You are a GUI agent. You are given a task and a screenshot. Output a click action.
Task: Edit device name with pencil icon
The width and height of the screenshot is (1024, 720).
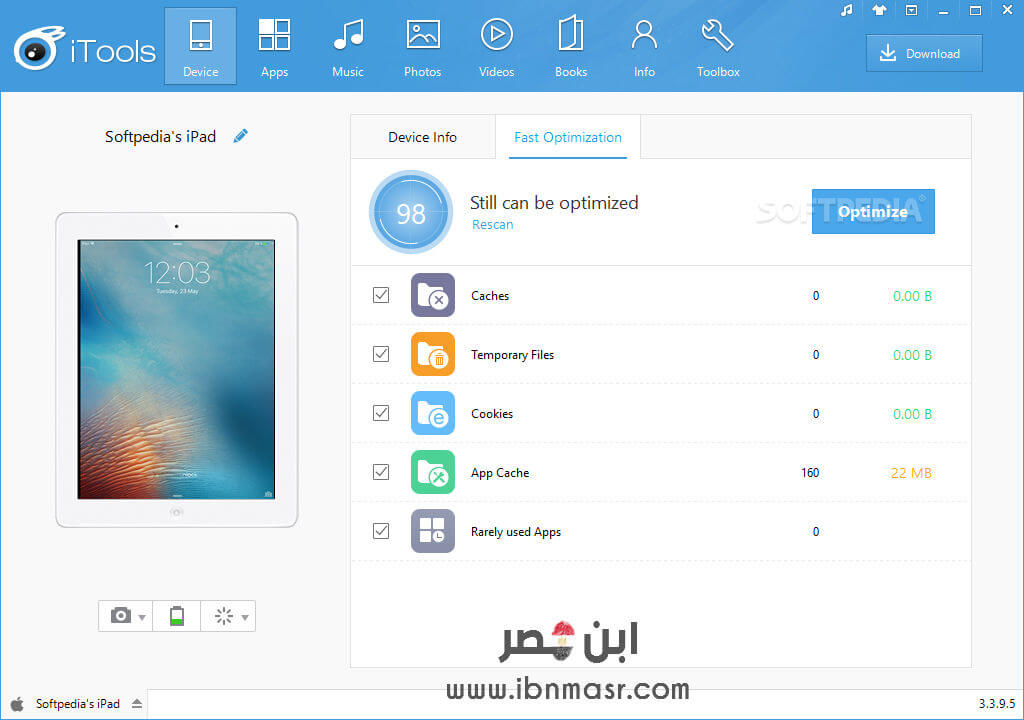(x=240, y=136)
